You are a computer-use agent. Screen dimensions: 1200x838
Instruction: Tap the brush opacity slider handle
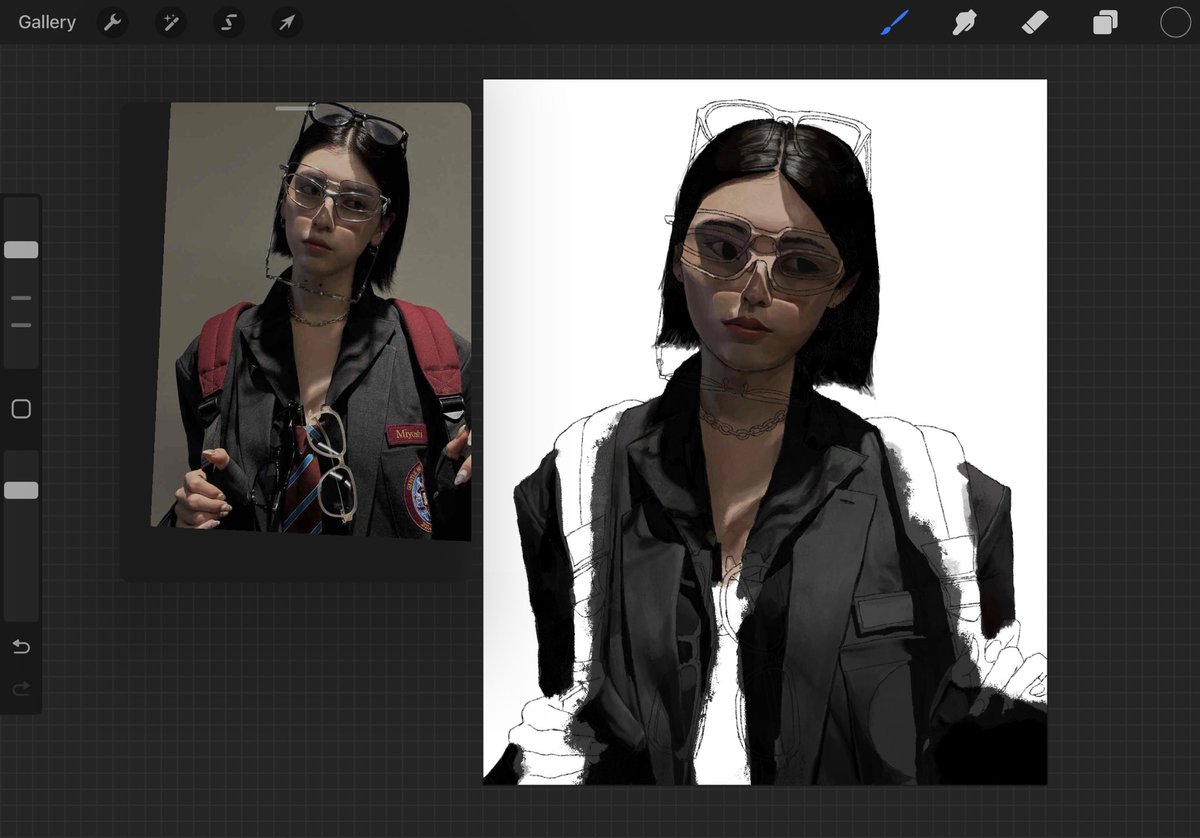(x=21, y=490)
